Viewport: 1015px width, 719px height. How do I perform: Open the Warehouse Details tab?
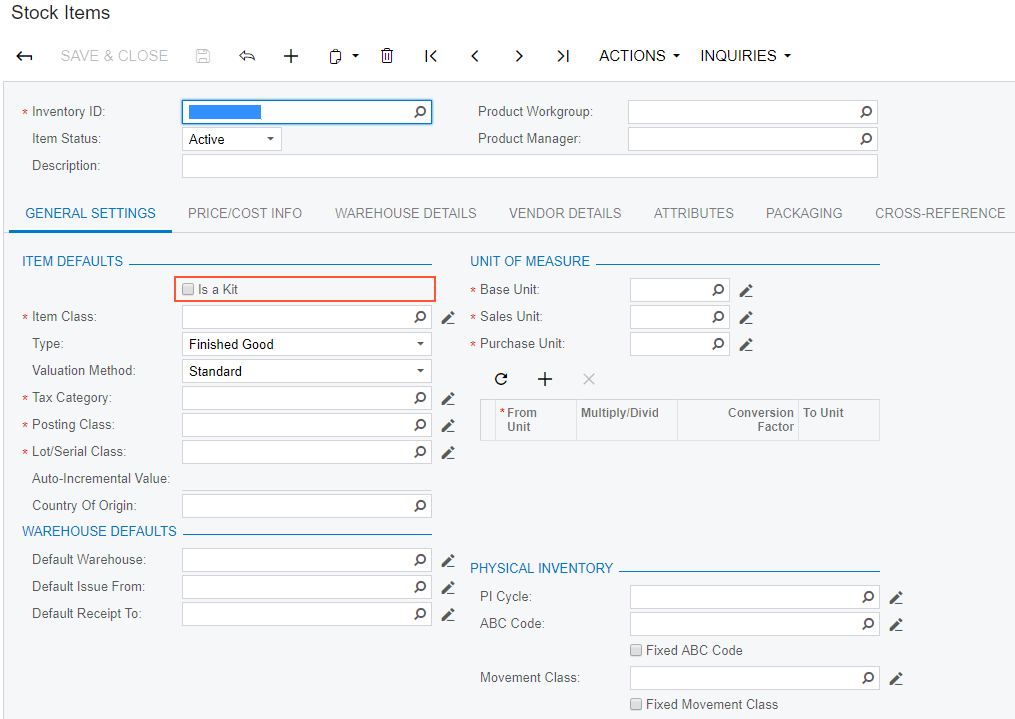coord(405,213)
